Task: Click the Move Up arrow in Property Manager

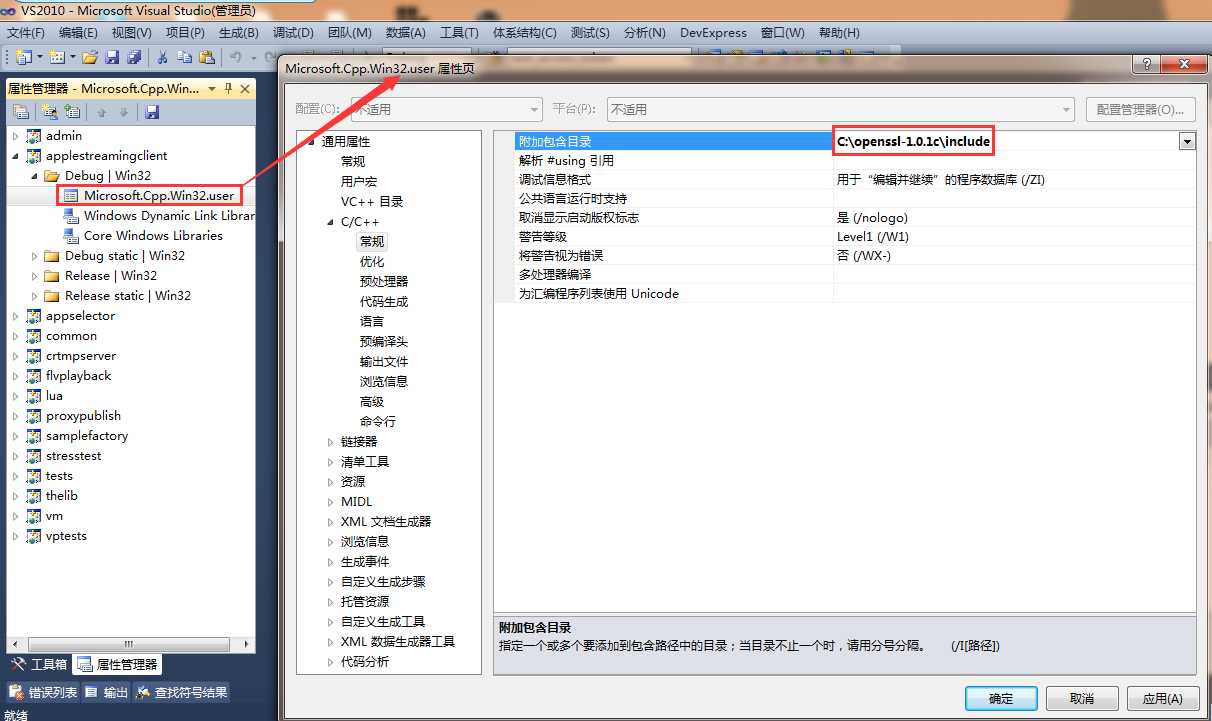Action: (x=101, y=112)
